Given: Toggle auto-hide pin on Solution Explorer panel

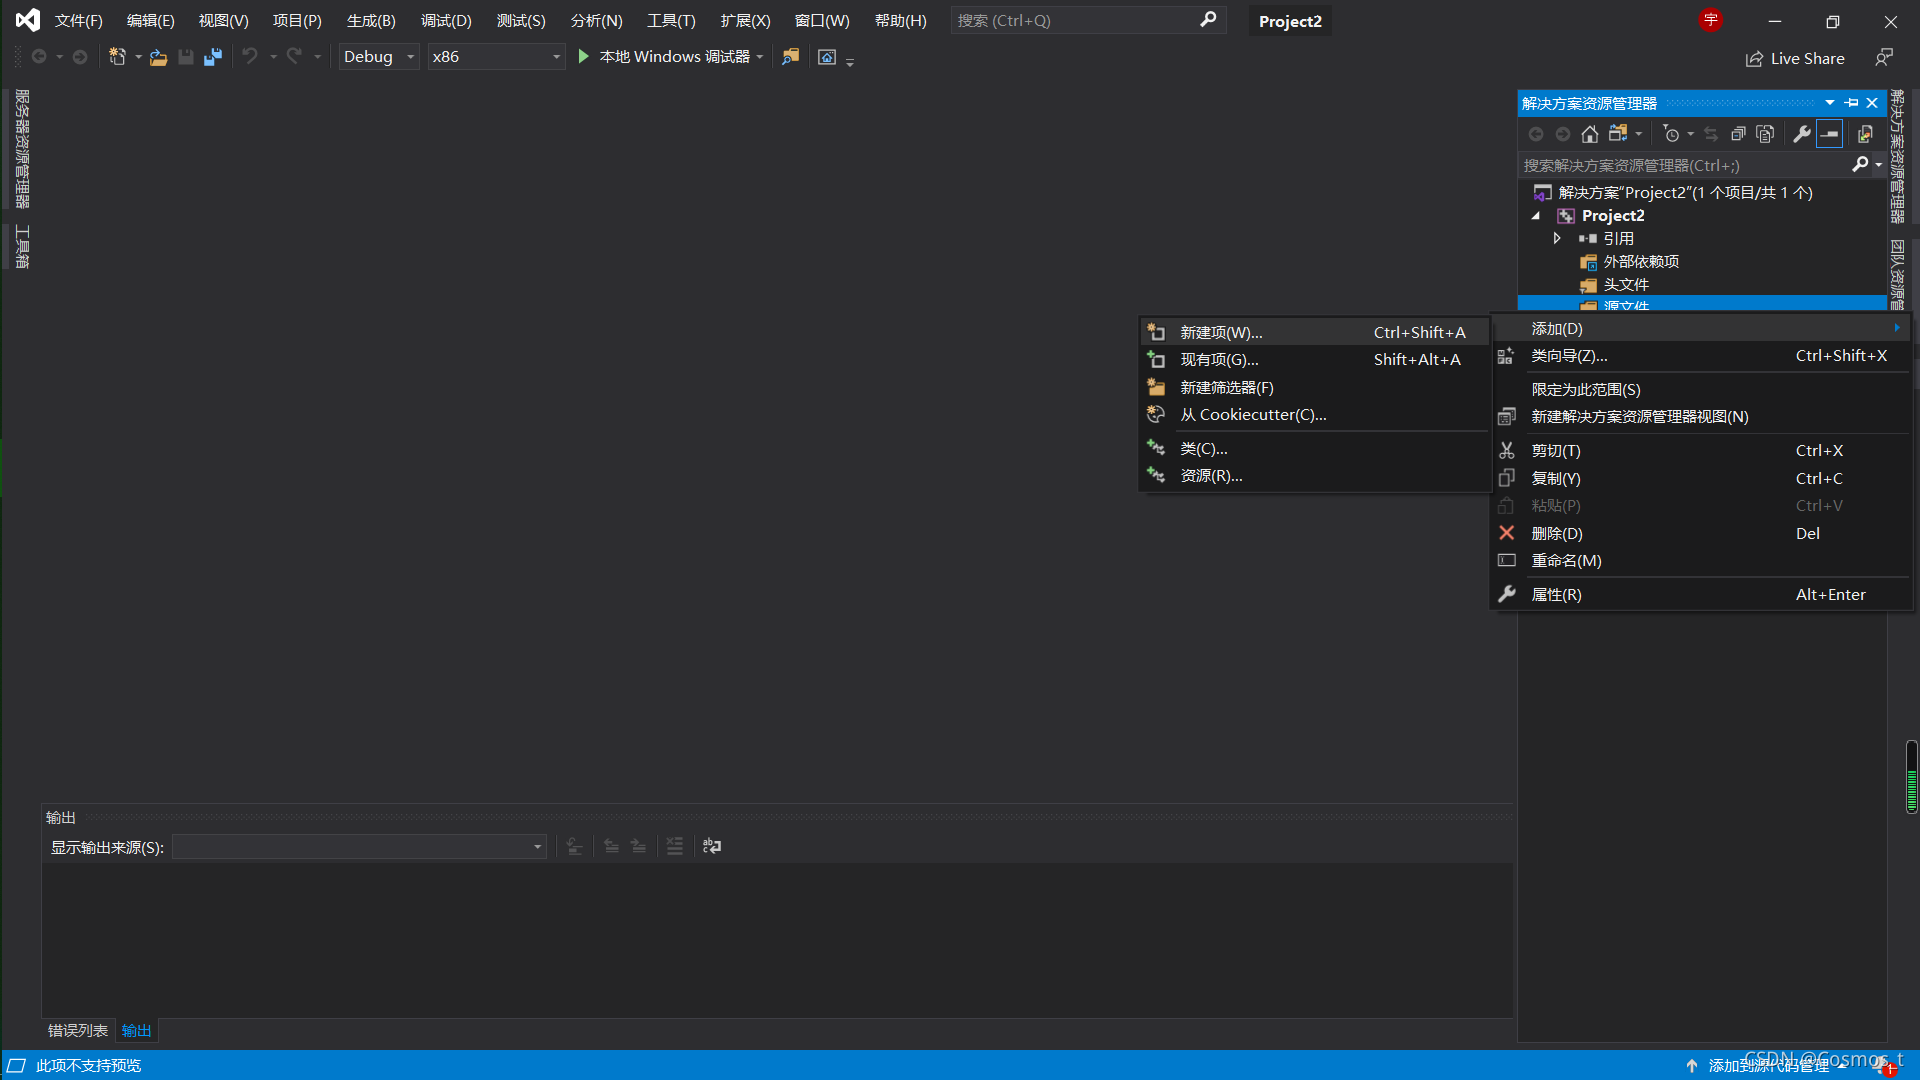Looking at the screenshot, I should tap(1852, 103).
